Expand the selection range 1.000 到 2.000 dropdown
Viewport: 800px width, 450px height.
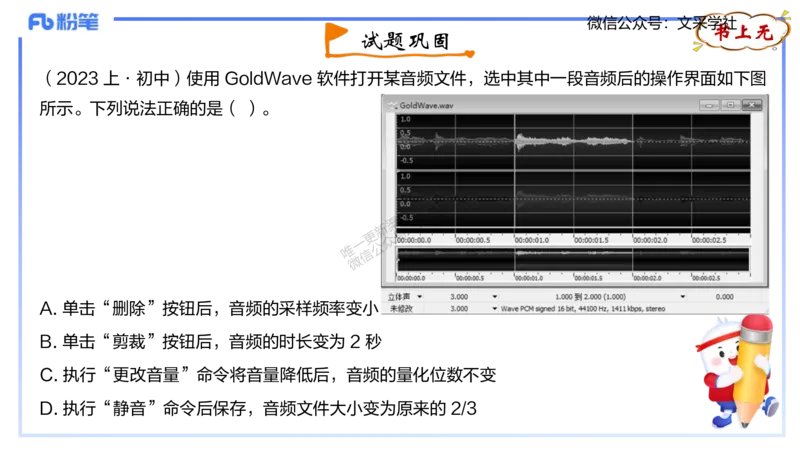tap(683, 297)
